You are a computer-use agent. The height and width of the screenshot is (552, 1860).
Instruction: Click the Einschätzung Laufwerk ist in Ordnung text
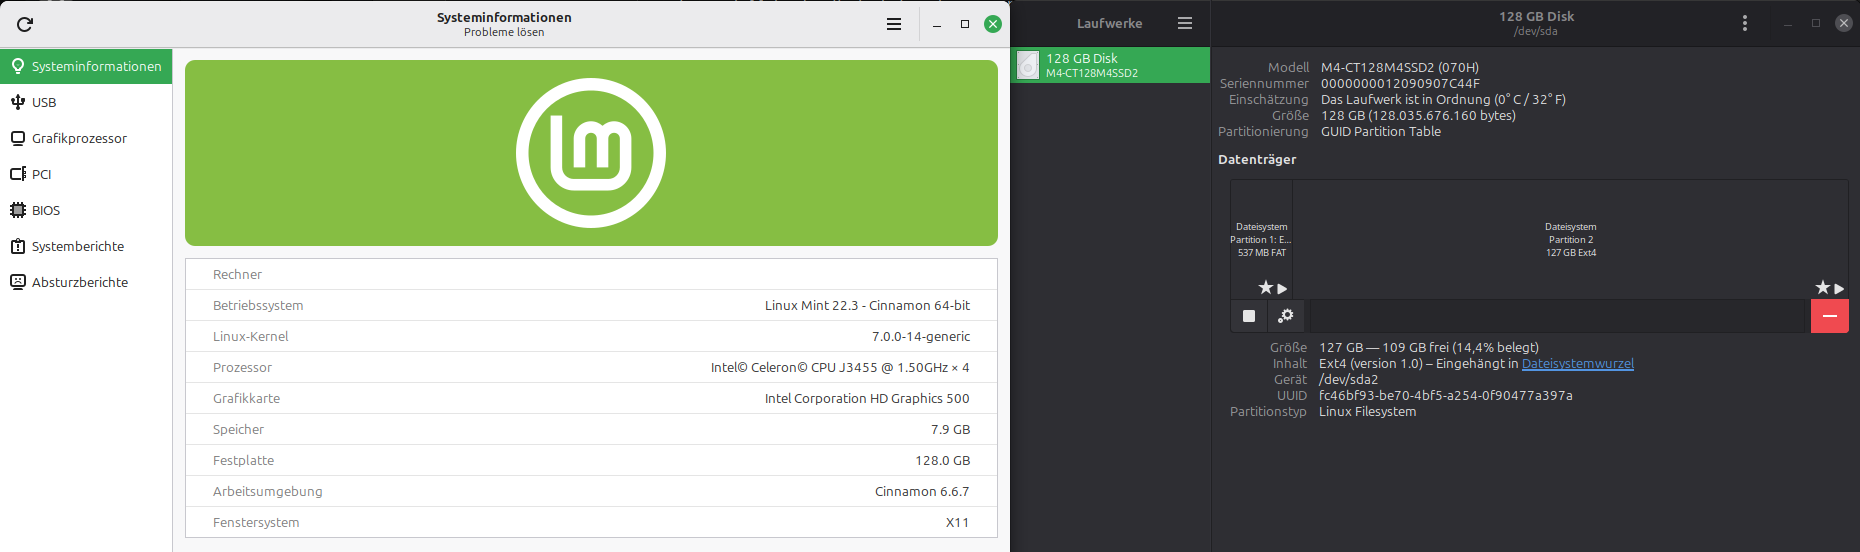click(x=1443, y=99)
